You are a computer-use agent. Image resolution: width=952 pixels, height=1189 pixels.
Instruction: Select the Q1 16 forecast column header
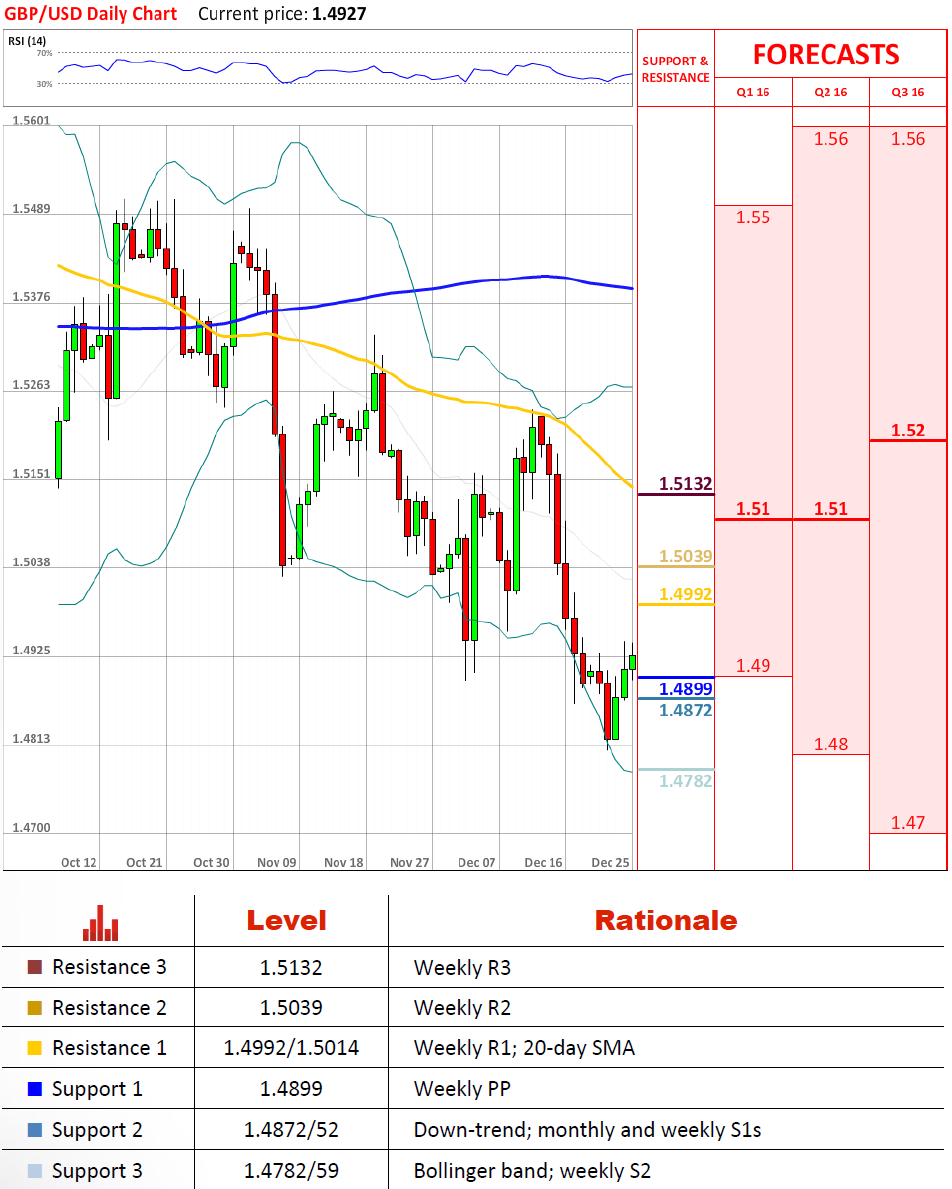[752, 92]
